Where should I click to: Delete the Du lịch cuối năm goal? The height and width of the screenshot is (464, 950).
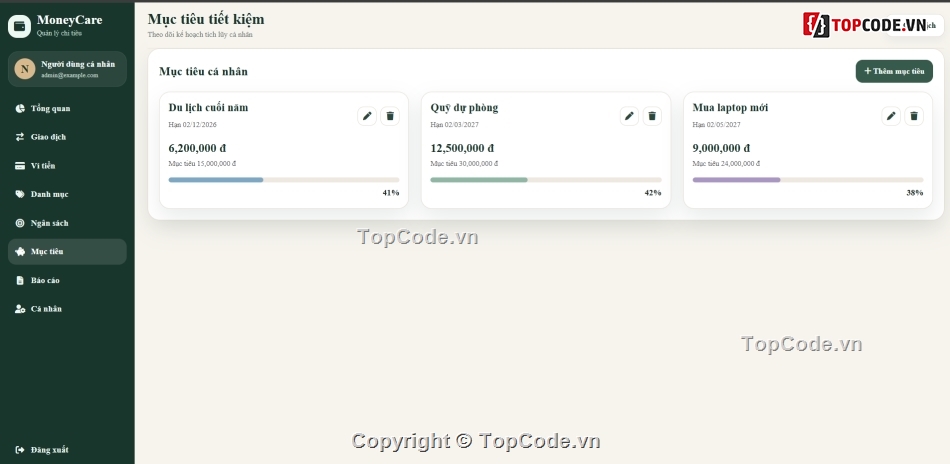click(390, 116)
